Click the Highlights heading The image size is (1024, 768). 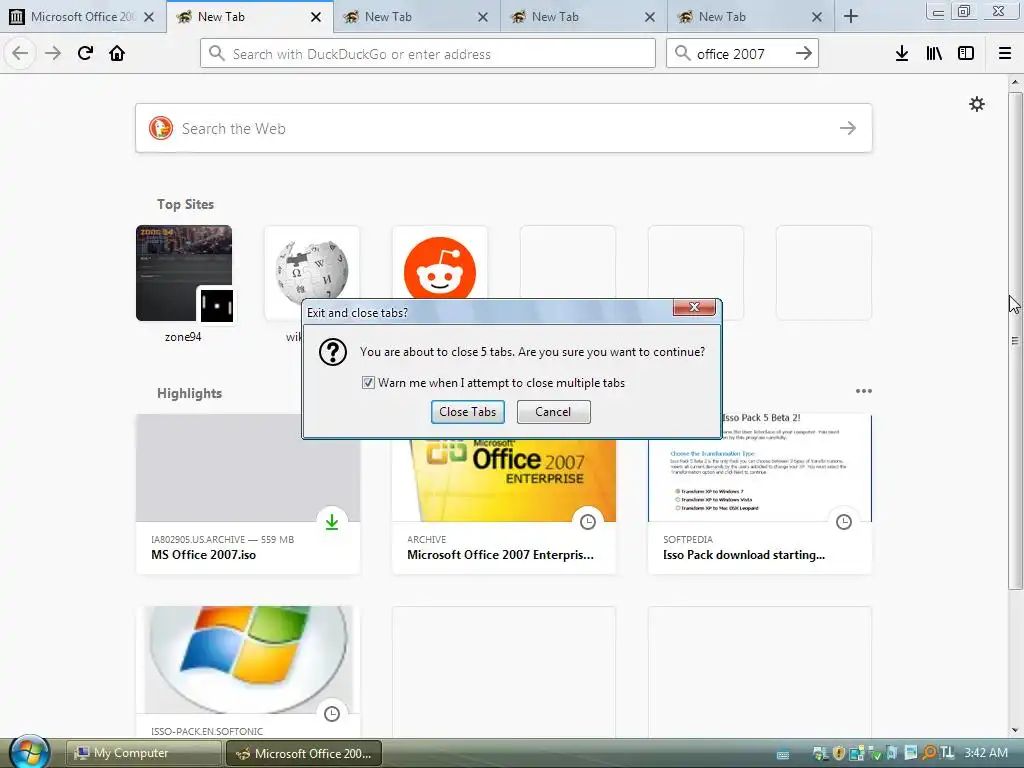click(189, 393)
